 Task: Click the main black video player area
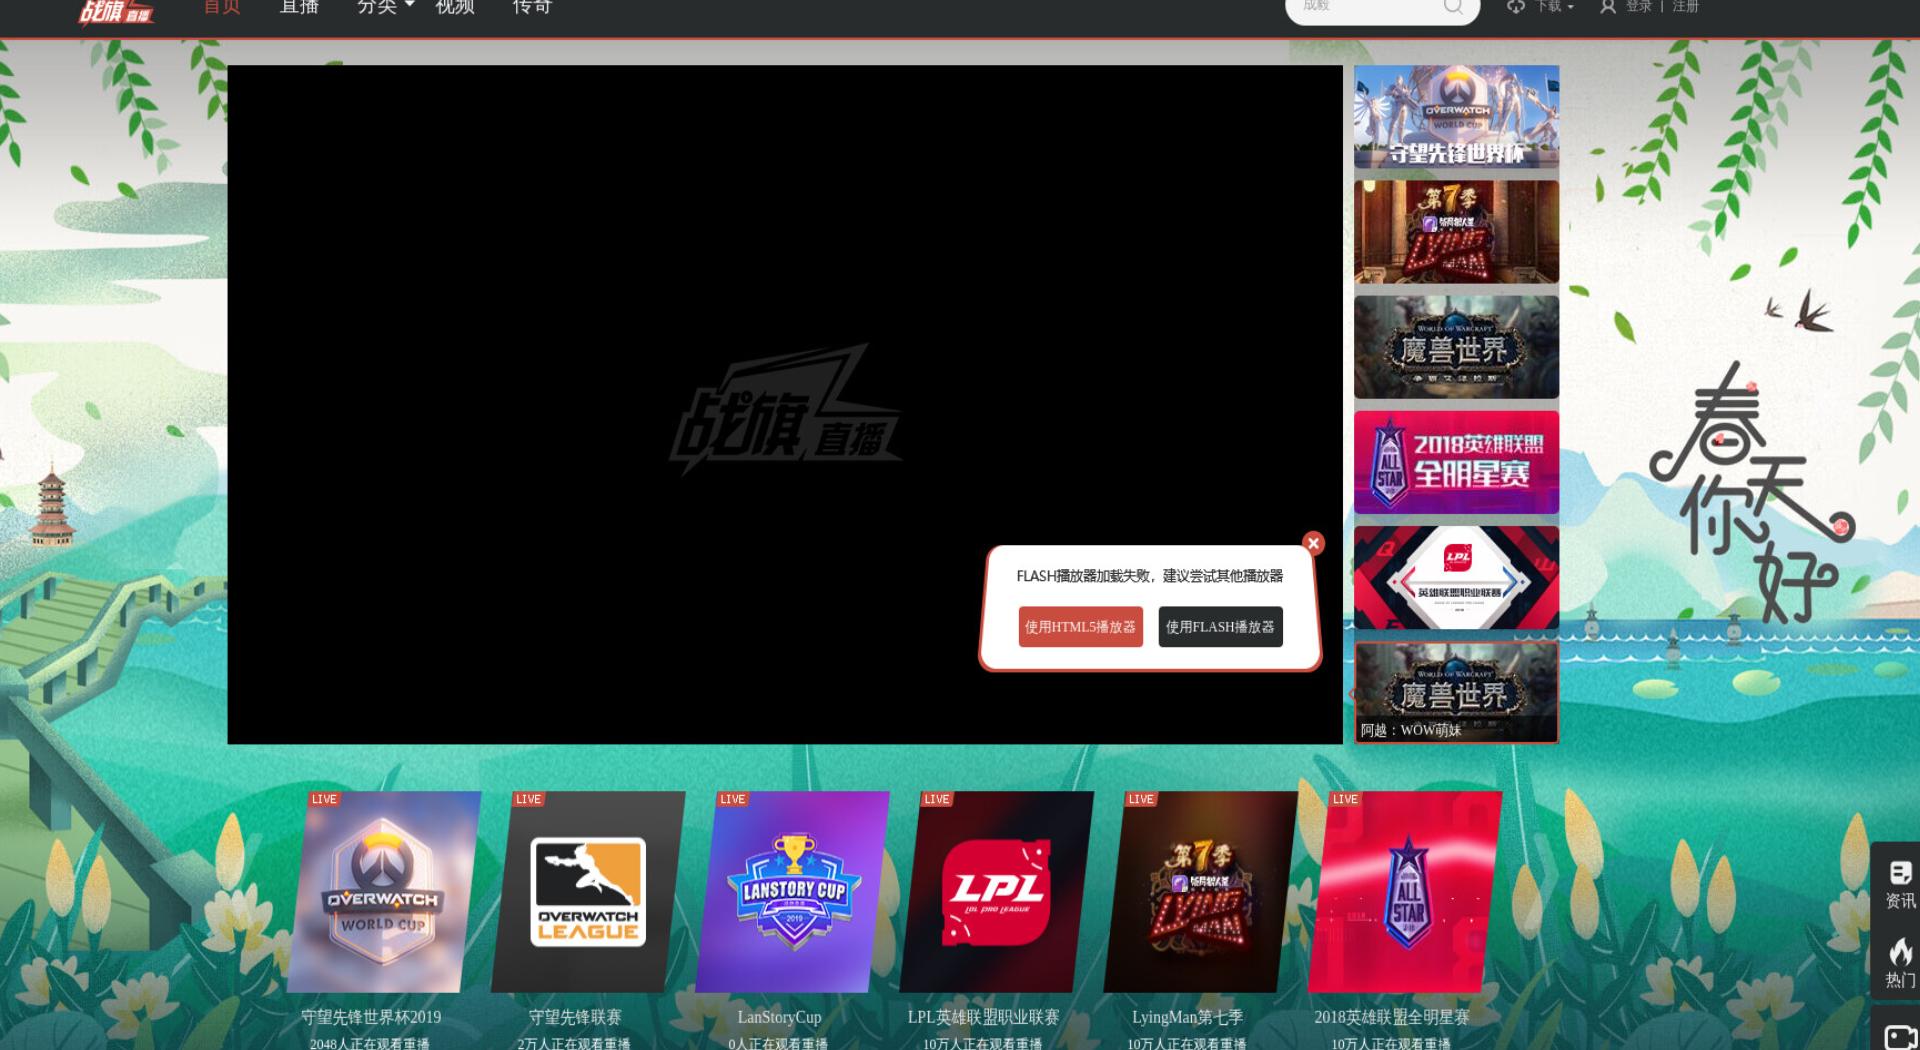785,404
